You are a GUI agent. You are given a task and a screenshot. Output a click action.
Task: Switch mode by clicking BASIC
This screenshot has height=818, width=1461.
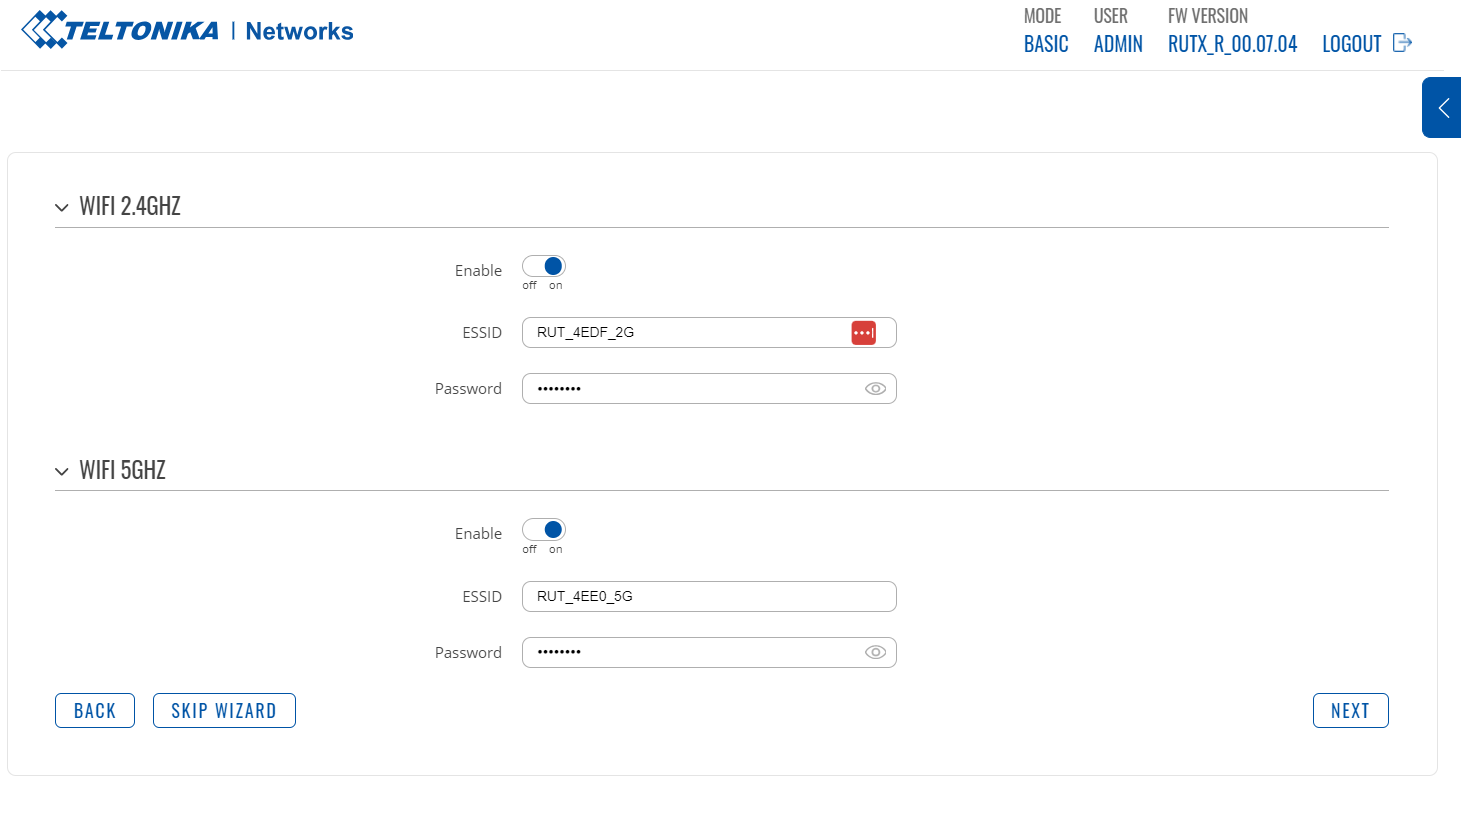pyautogui.click(x=1046, y=44)
